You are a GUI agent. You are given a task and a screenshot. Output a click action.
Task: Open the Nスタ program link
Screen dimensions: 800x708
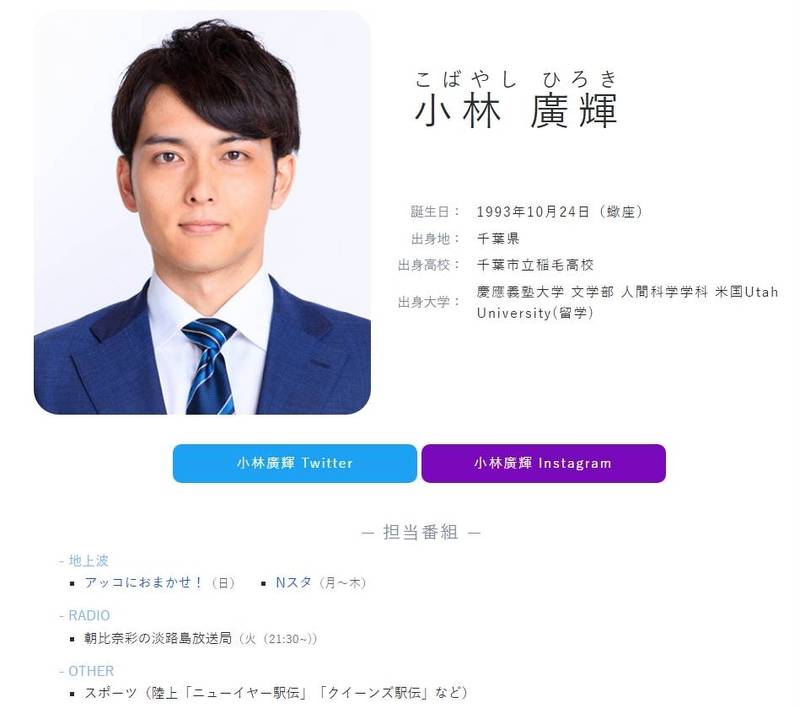point(293,583)
